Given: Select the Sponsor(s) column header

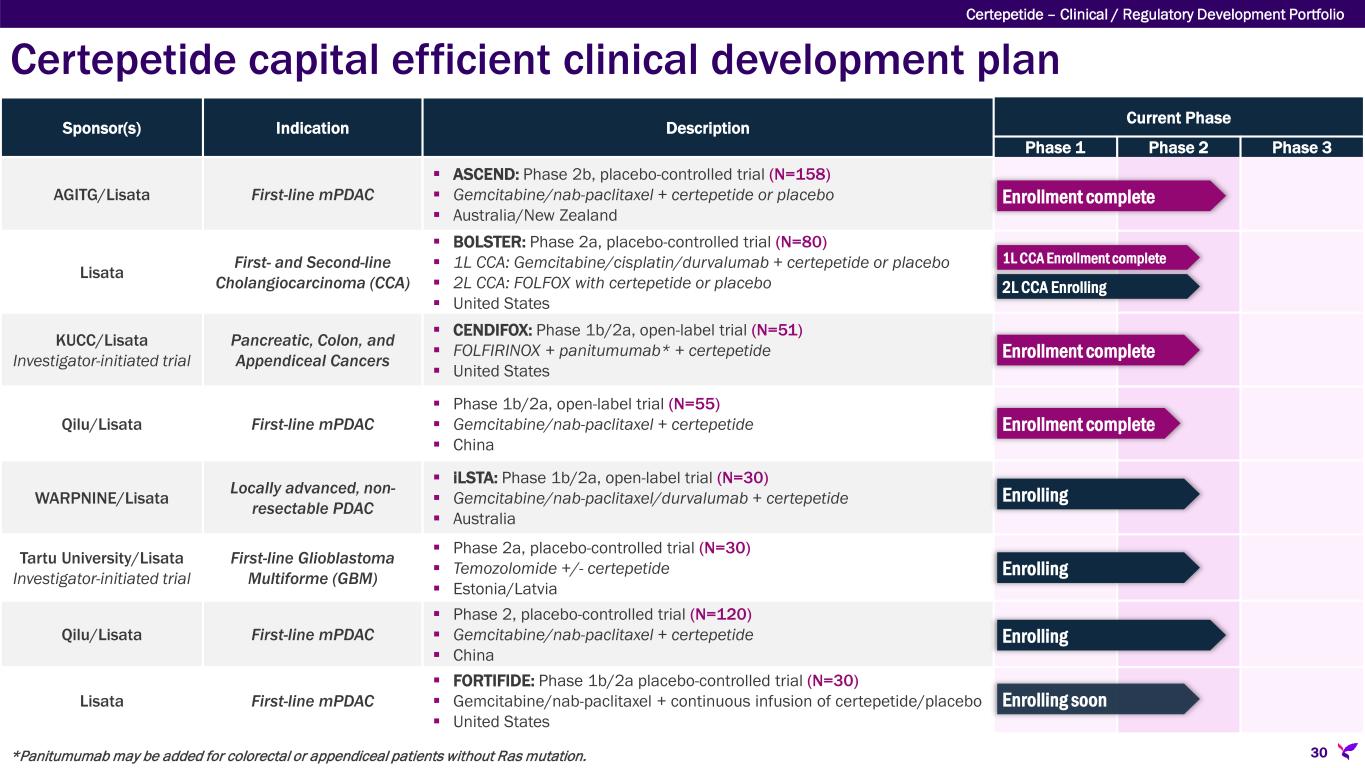Looking at the screenshot, I should 102,128.
